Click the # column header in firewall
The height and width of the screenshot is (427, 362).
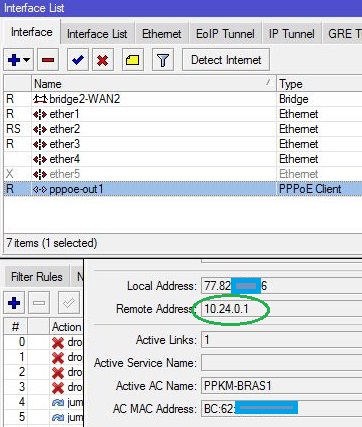15,327
